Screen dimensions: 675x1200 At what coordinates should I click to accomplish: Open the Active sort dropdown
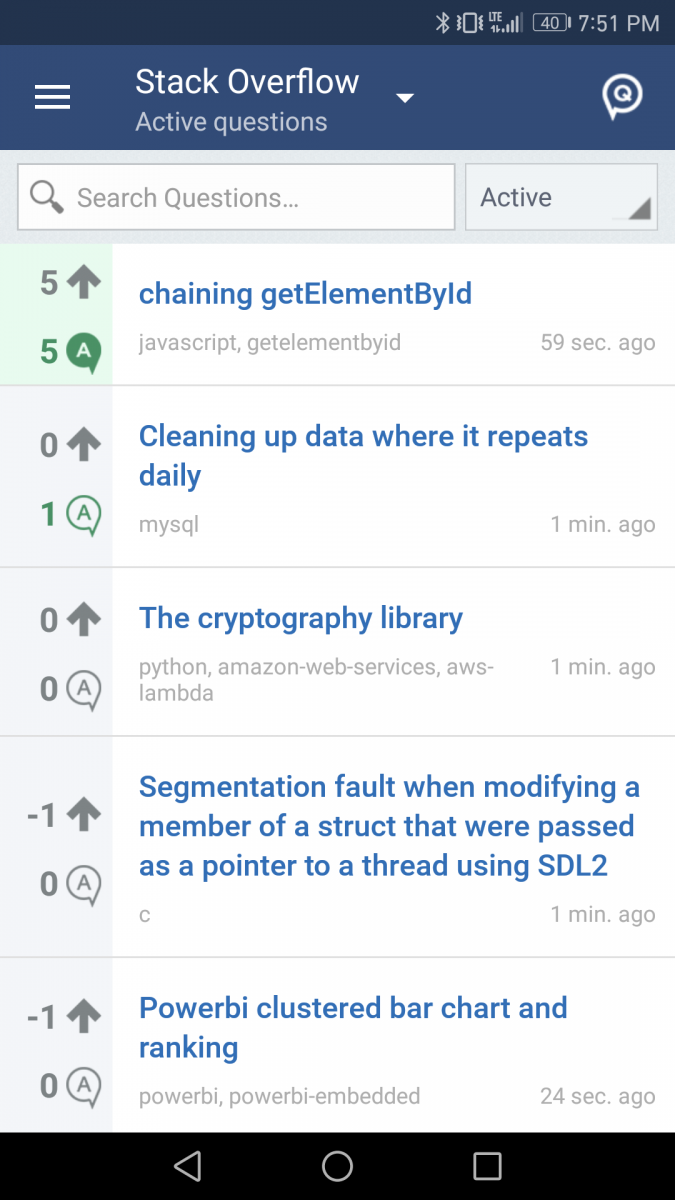[x=561, y=197]
